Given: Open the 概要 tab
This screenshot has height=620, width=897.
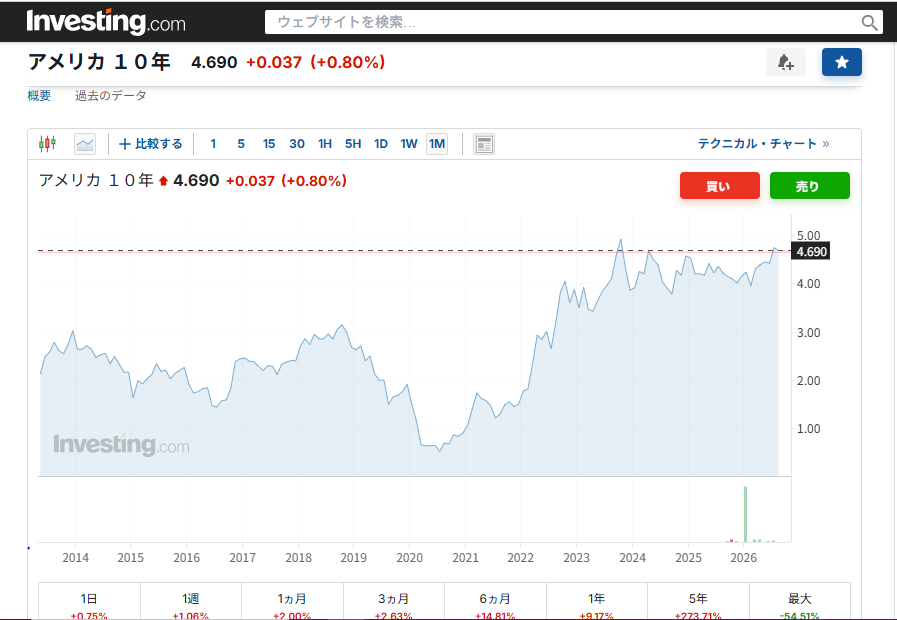Looking at the screenshot, I should pyautogui.click(x=39, y=96).
